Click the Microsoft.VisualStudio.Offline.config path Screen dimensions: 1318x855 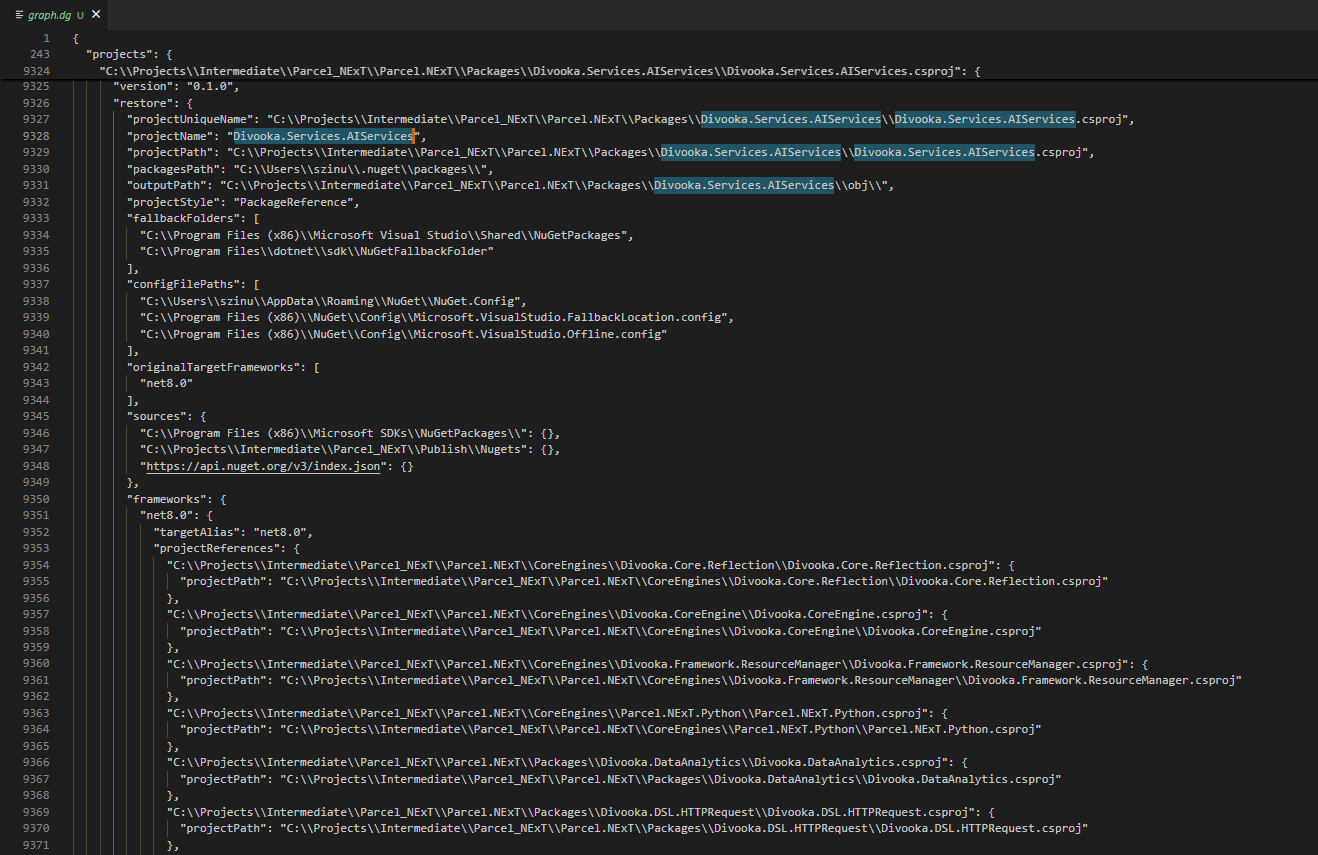click(404, 333)
